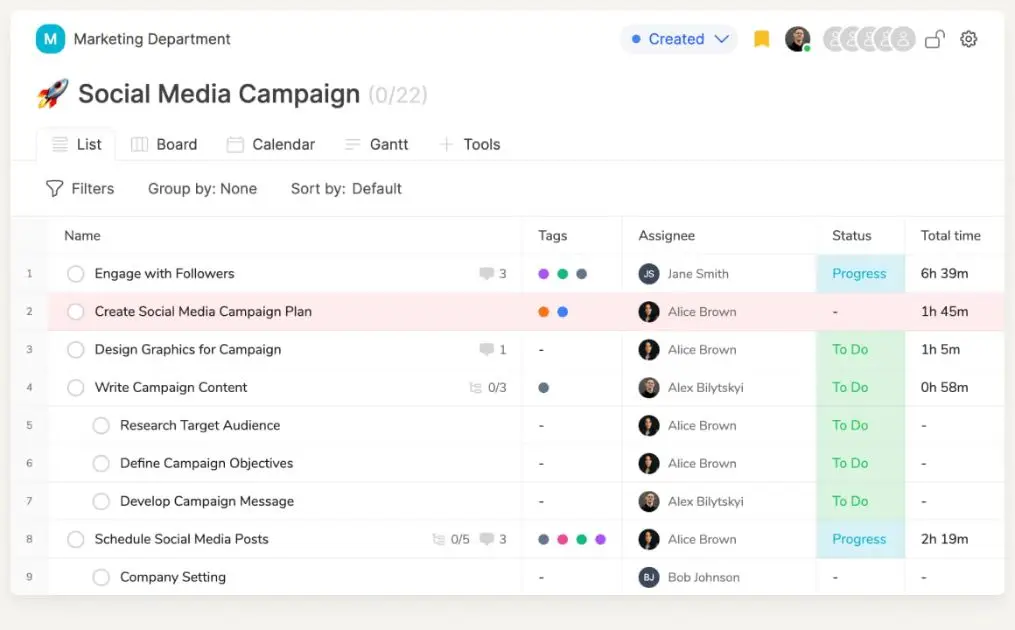This screenshot has height=630, width=1015.
Task: Click the Marketing Department M logo
Action: click(x=50, y=39)
